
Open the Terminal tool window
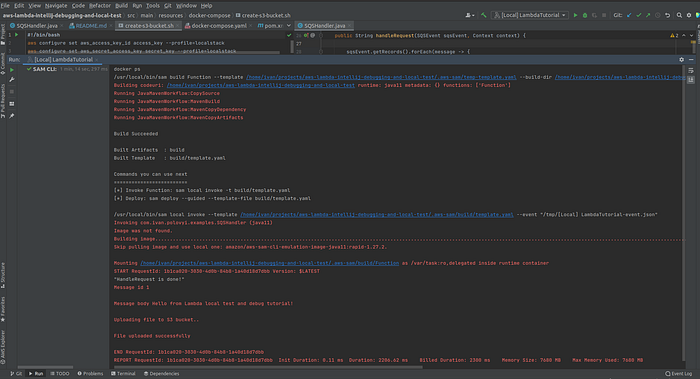click(x=123, y=374)
